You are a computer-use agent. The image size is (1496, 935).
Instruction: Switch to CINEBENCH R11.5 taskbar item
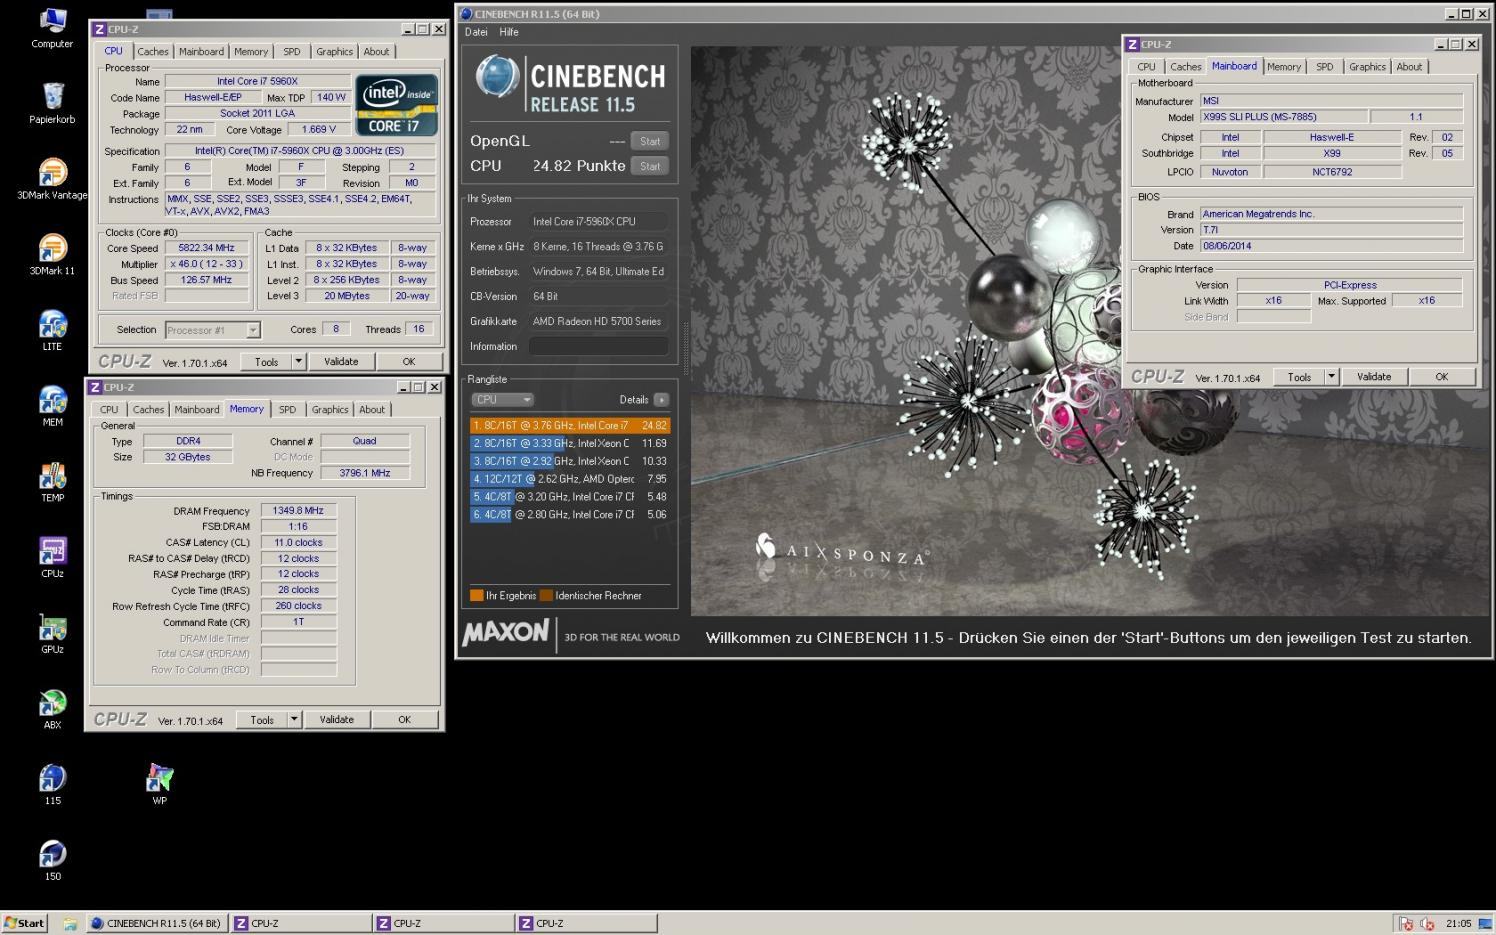pos(156,923)
